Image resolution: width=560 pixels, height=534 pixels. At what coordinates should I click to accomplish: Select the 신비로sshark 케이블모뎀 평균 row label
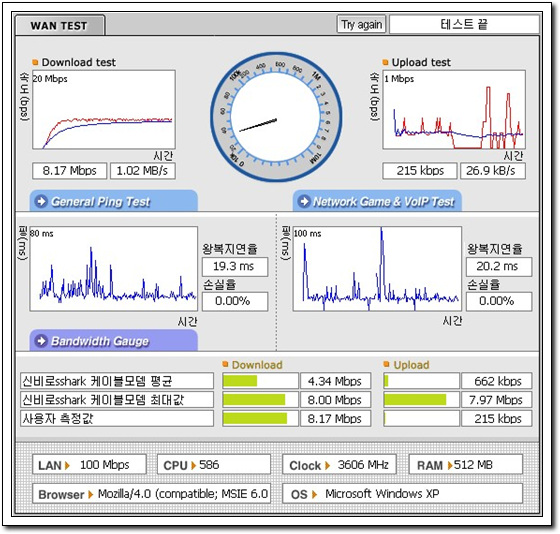pyautogui.click(x=117, y=381)
